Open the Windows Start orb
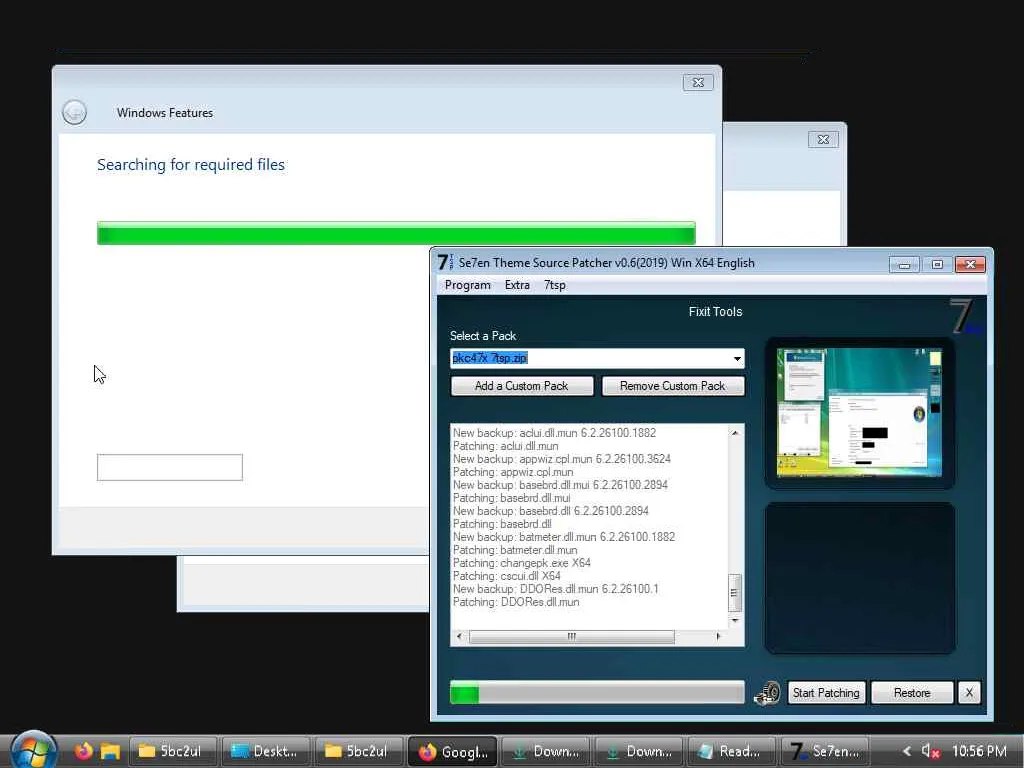Screen dimensions: 1024x768 pyautogui.click(x=33, y=750)
